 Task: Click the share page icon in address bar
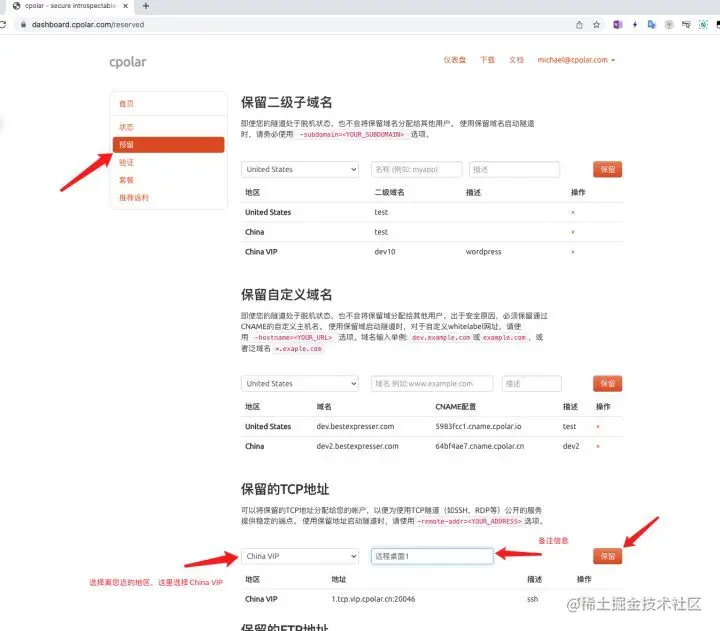[x=579, y=25]
